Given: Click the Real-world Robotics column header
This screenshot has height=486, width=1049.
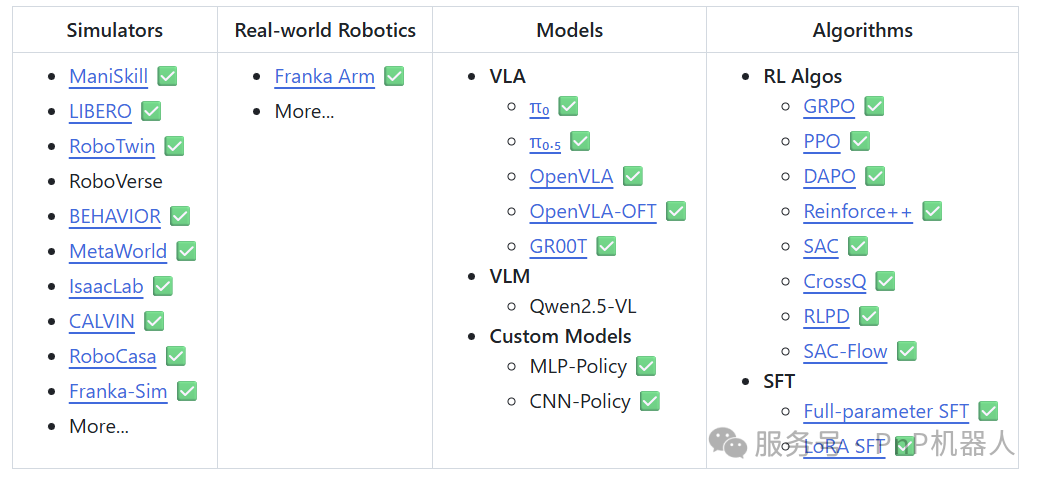Looking at the screenshot, I should (x=325, y=30).
